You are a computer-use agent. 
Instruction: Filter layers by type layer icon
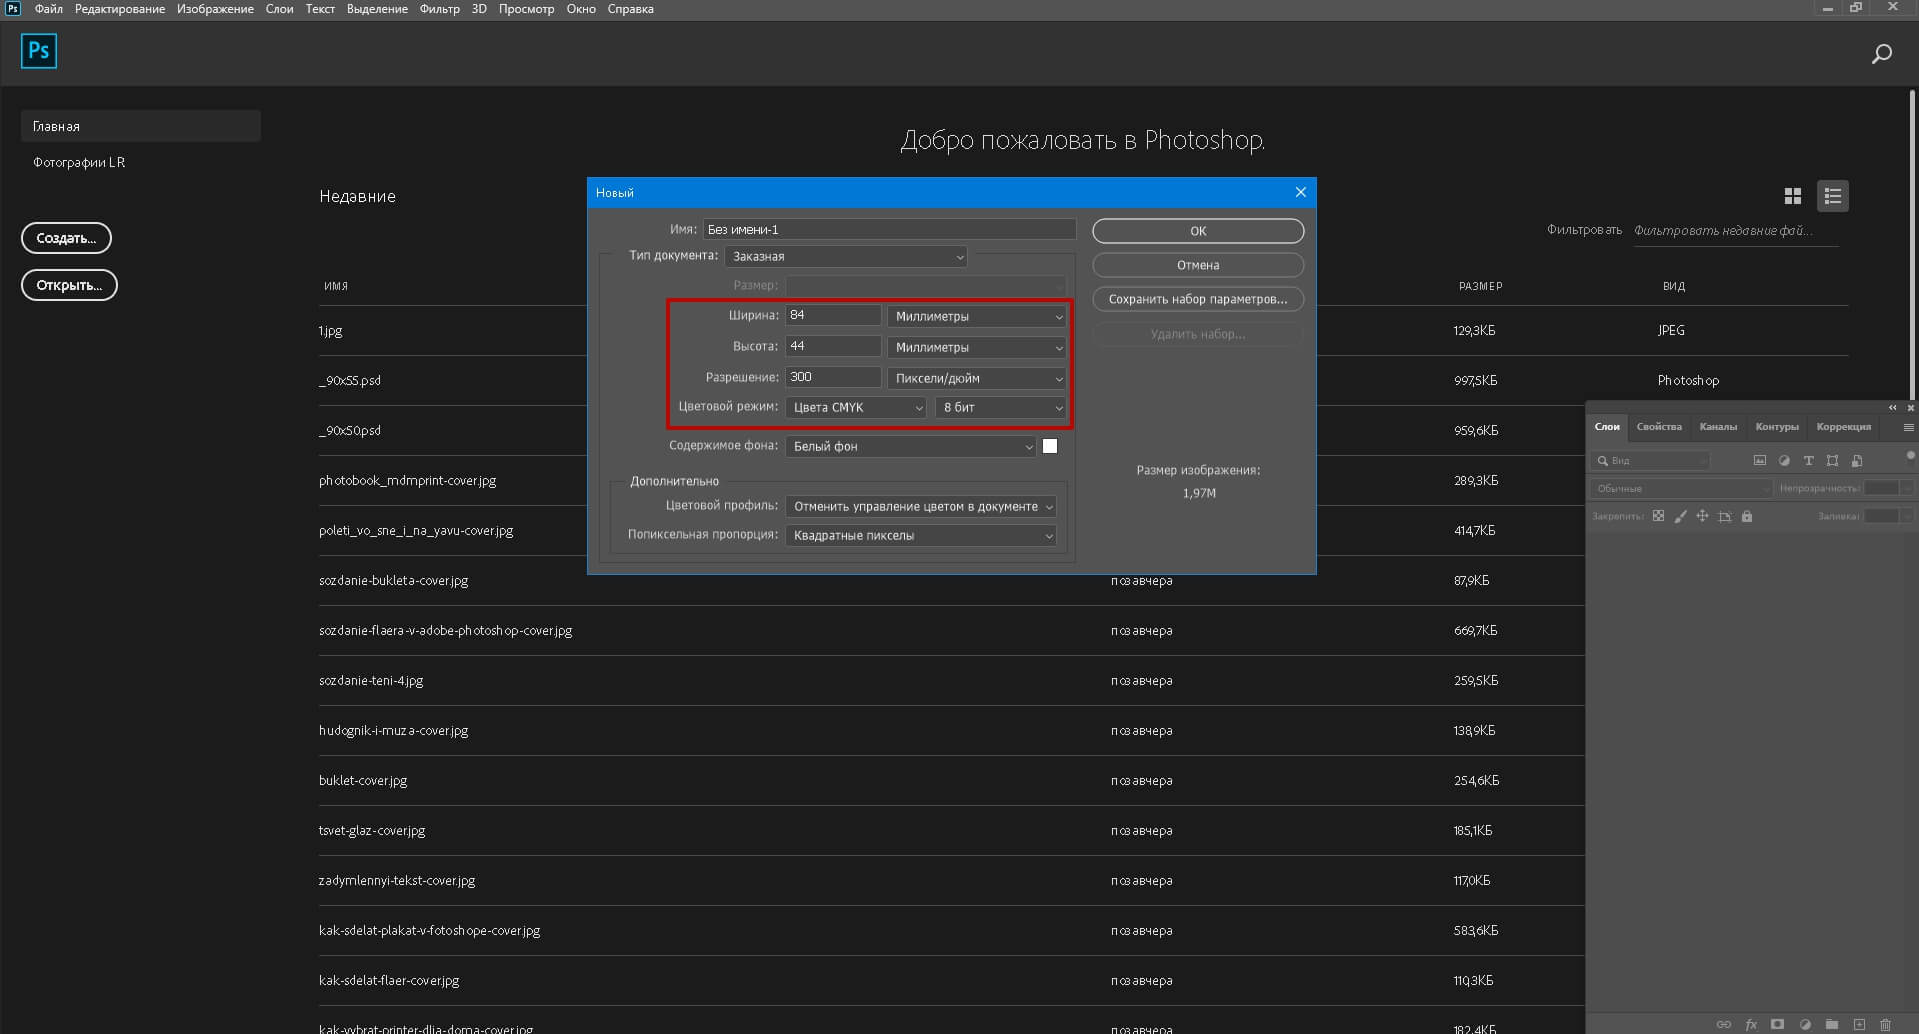tap(1808, 461)
